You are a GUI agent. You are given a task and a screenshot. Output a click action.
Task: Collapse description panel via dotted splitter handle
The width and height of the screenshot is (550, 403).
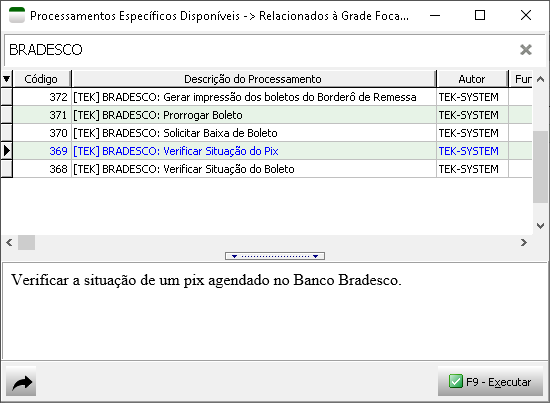click(x=275, y=256)
